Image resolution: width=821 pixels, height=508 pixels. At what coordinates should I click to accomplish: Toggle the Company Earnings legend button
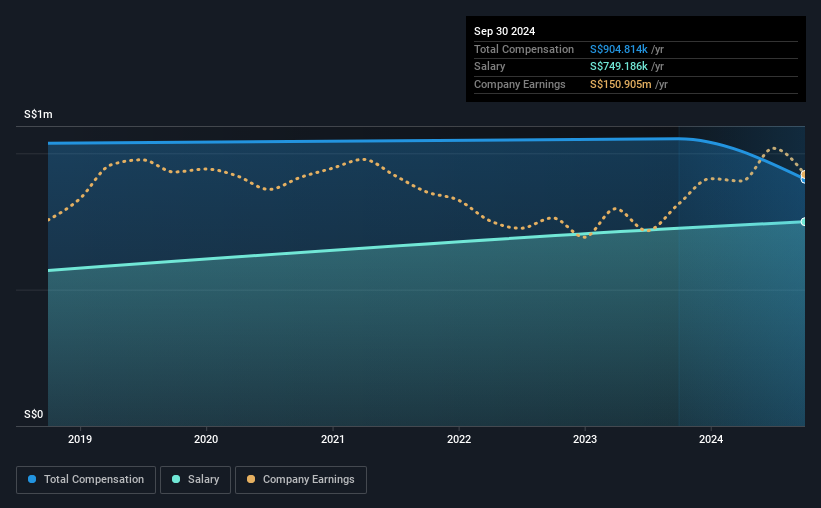point(301,480)
